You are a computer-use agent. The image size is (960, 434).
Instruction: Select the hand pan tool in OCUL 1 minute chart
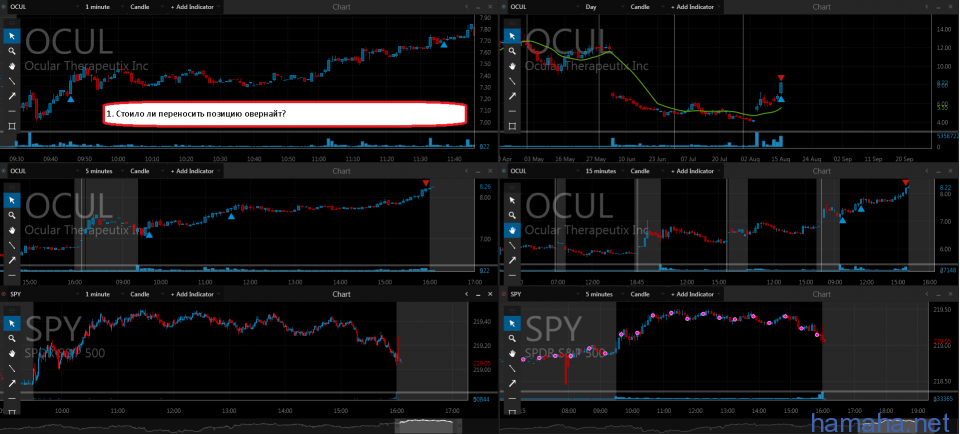(12, 66)
